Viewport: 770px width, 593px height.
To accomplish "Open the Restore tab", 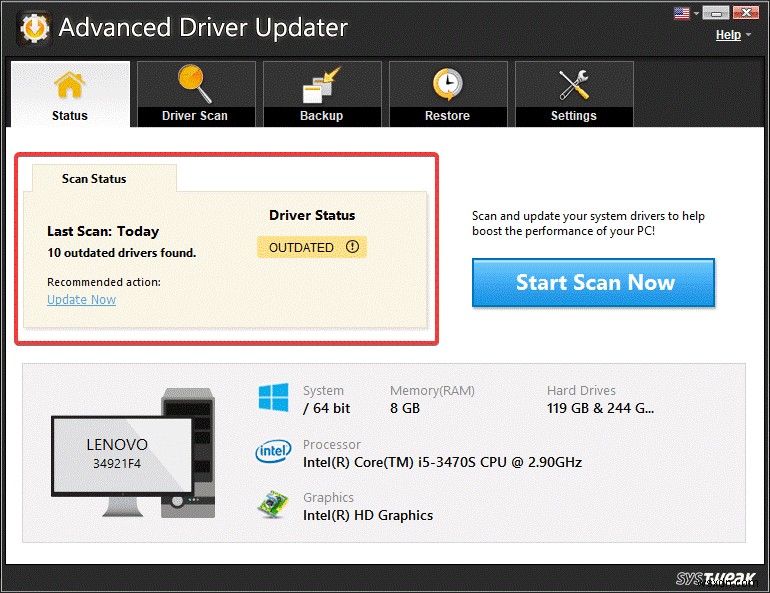I will tap(448, 94).
